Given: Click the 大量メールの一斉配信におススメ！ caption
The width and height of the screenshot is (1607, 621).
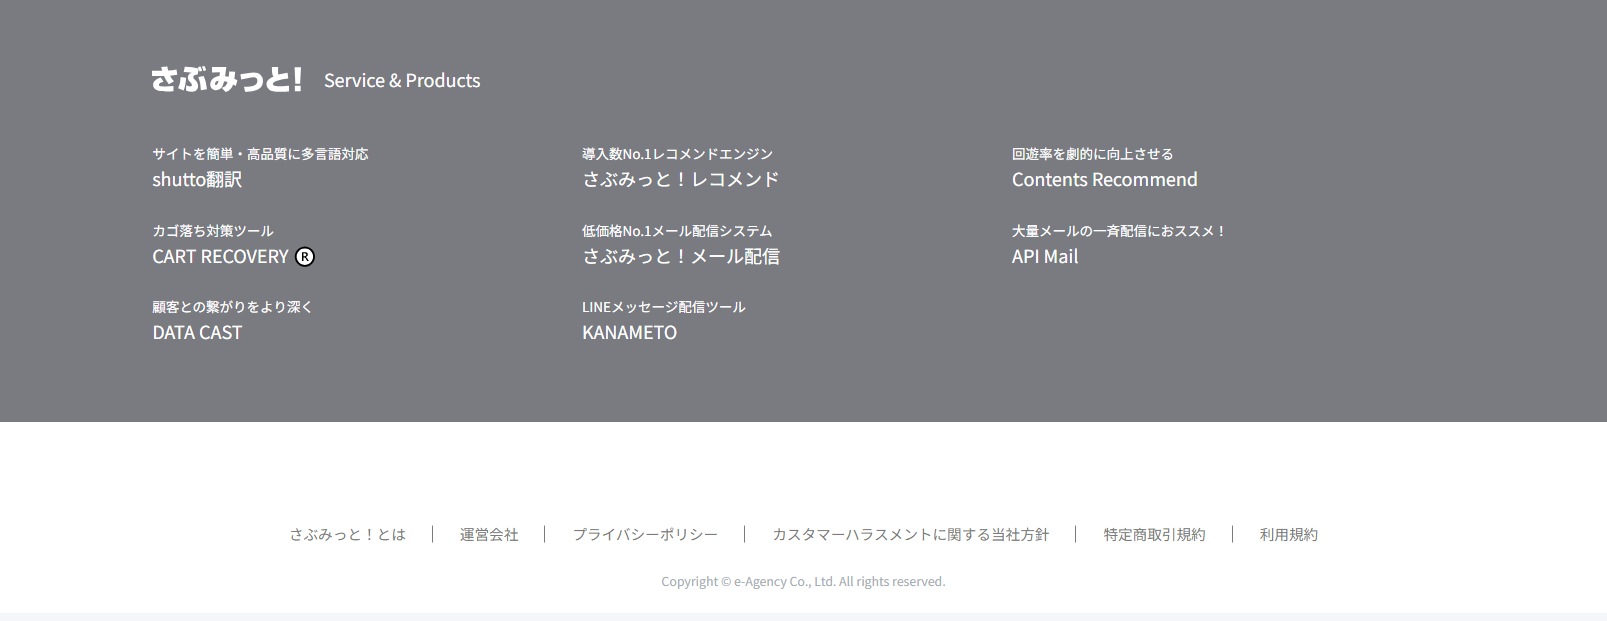Looking at the screenshot, I should (x=1118, y=231).
